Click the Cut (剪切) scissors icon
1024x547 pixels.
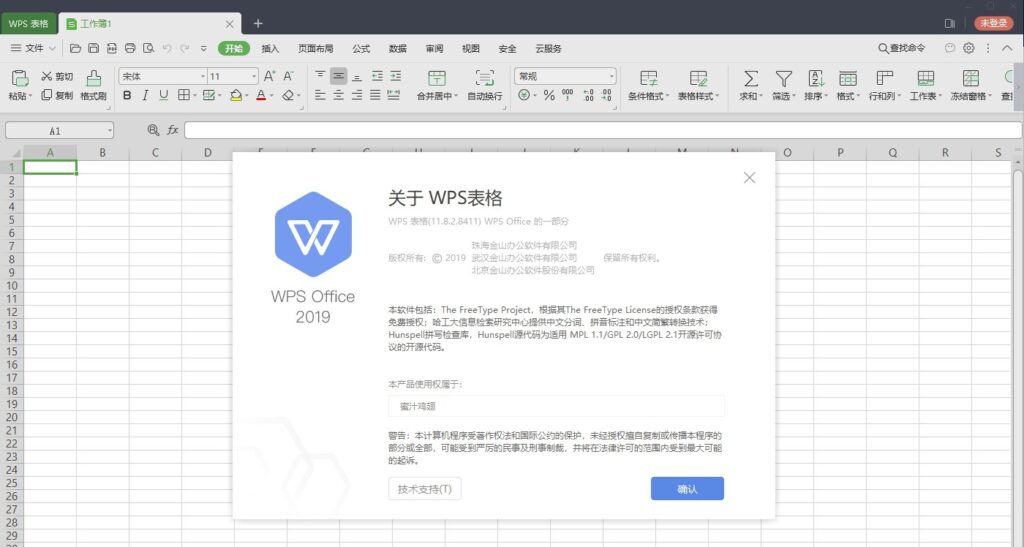(x=46, y=76)
